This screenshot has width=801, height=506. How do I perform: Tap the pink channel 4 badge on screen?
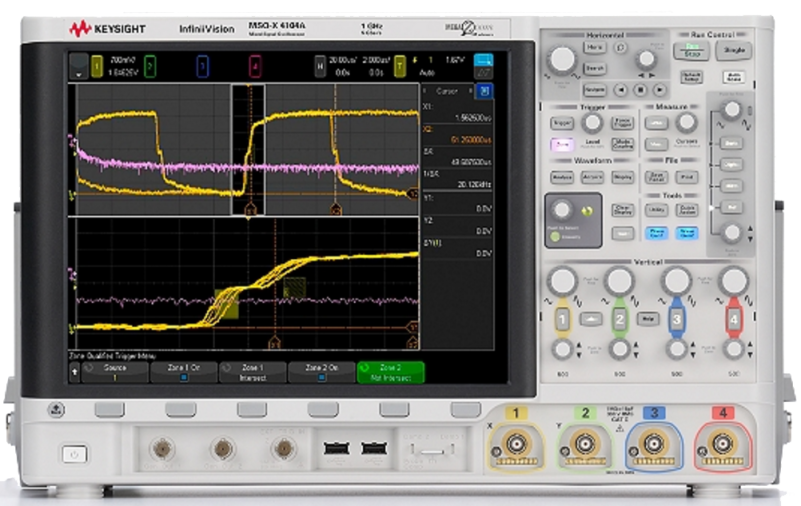pos(255,66)
